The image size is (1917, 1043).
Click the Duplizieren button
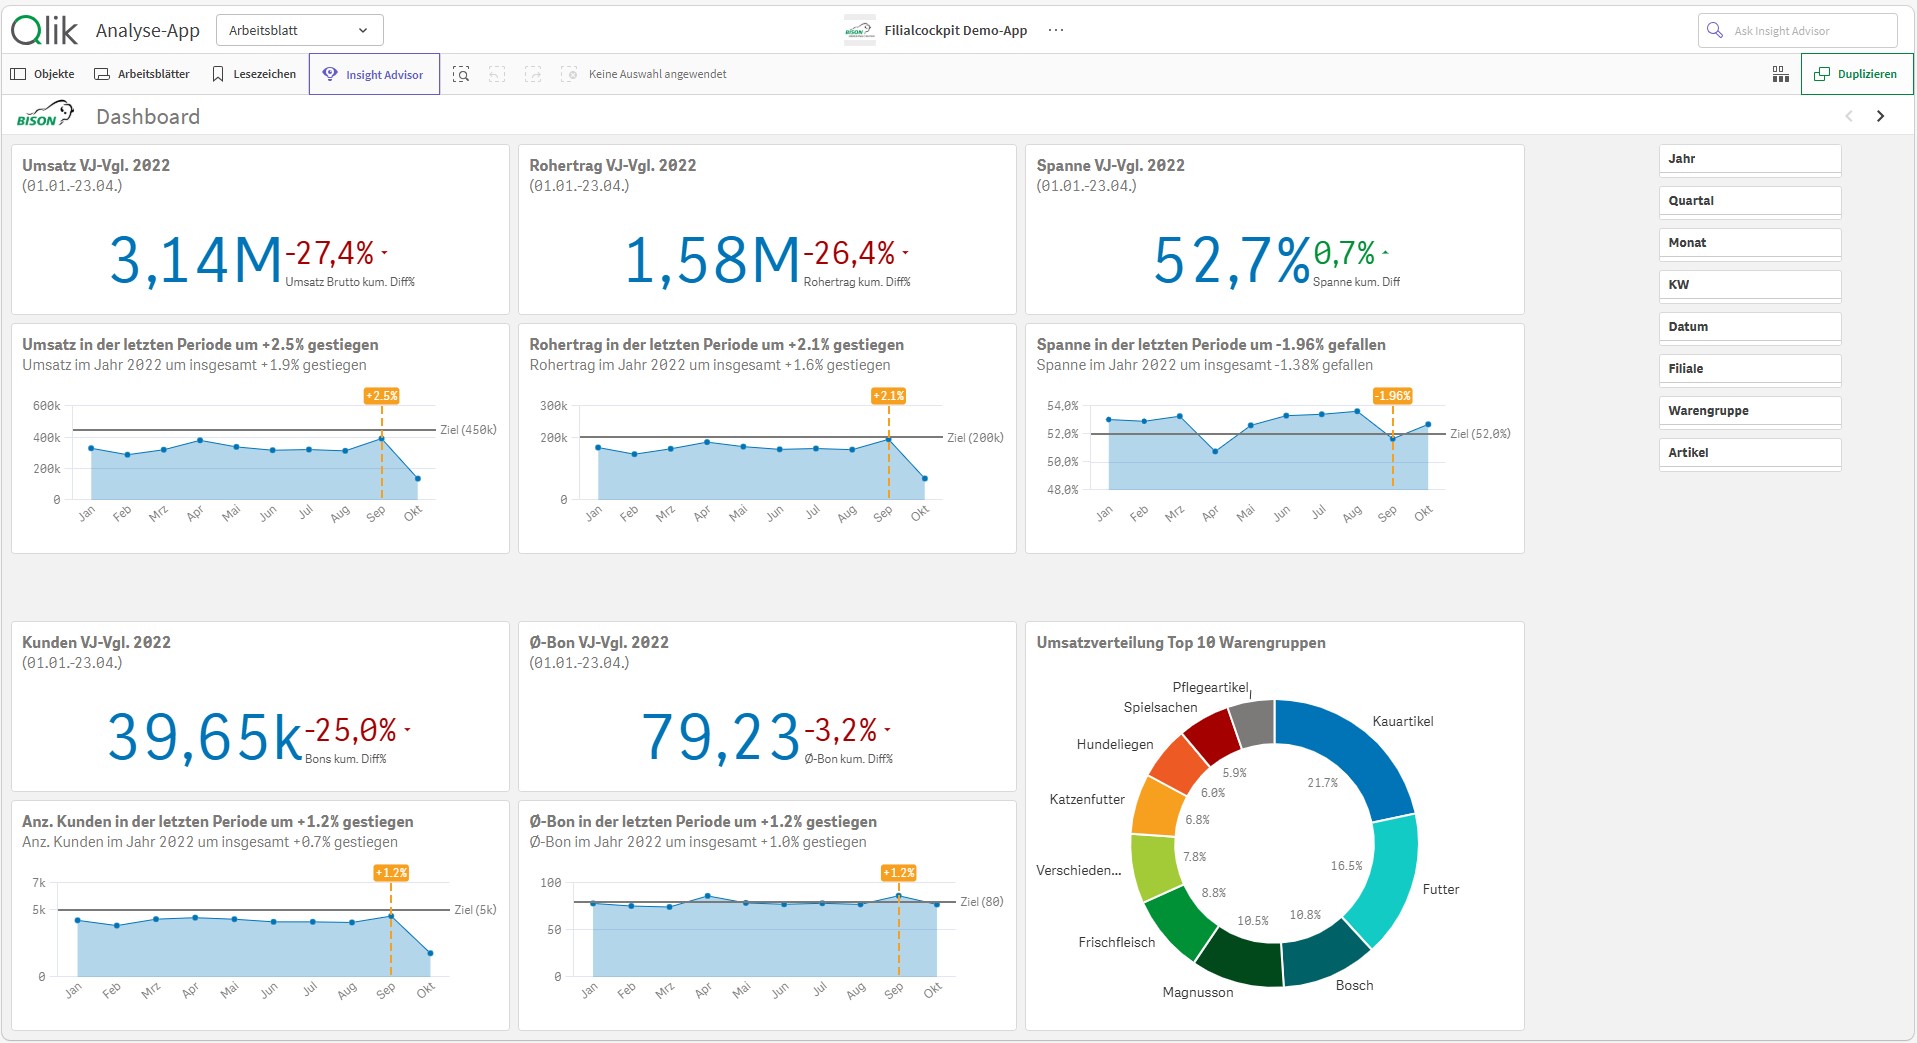[1856, 74]
